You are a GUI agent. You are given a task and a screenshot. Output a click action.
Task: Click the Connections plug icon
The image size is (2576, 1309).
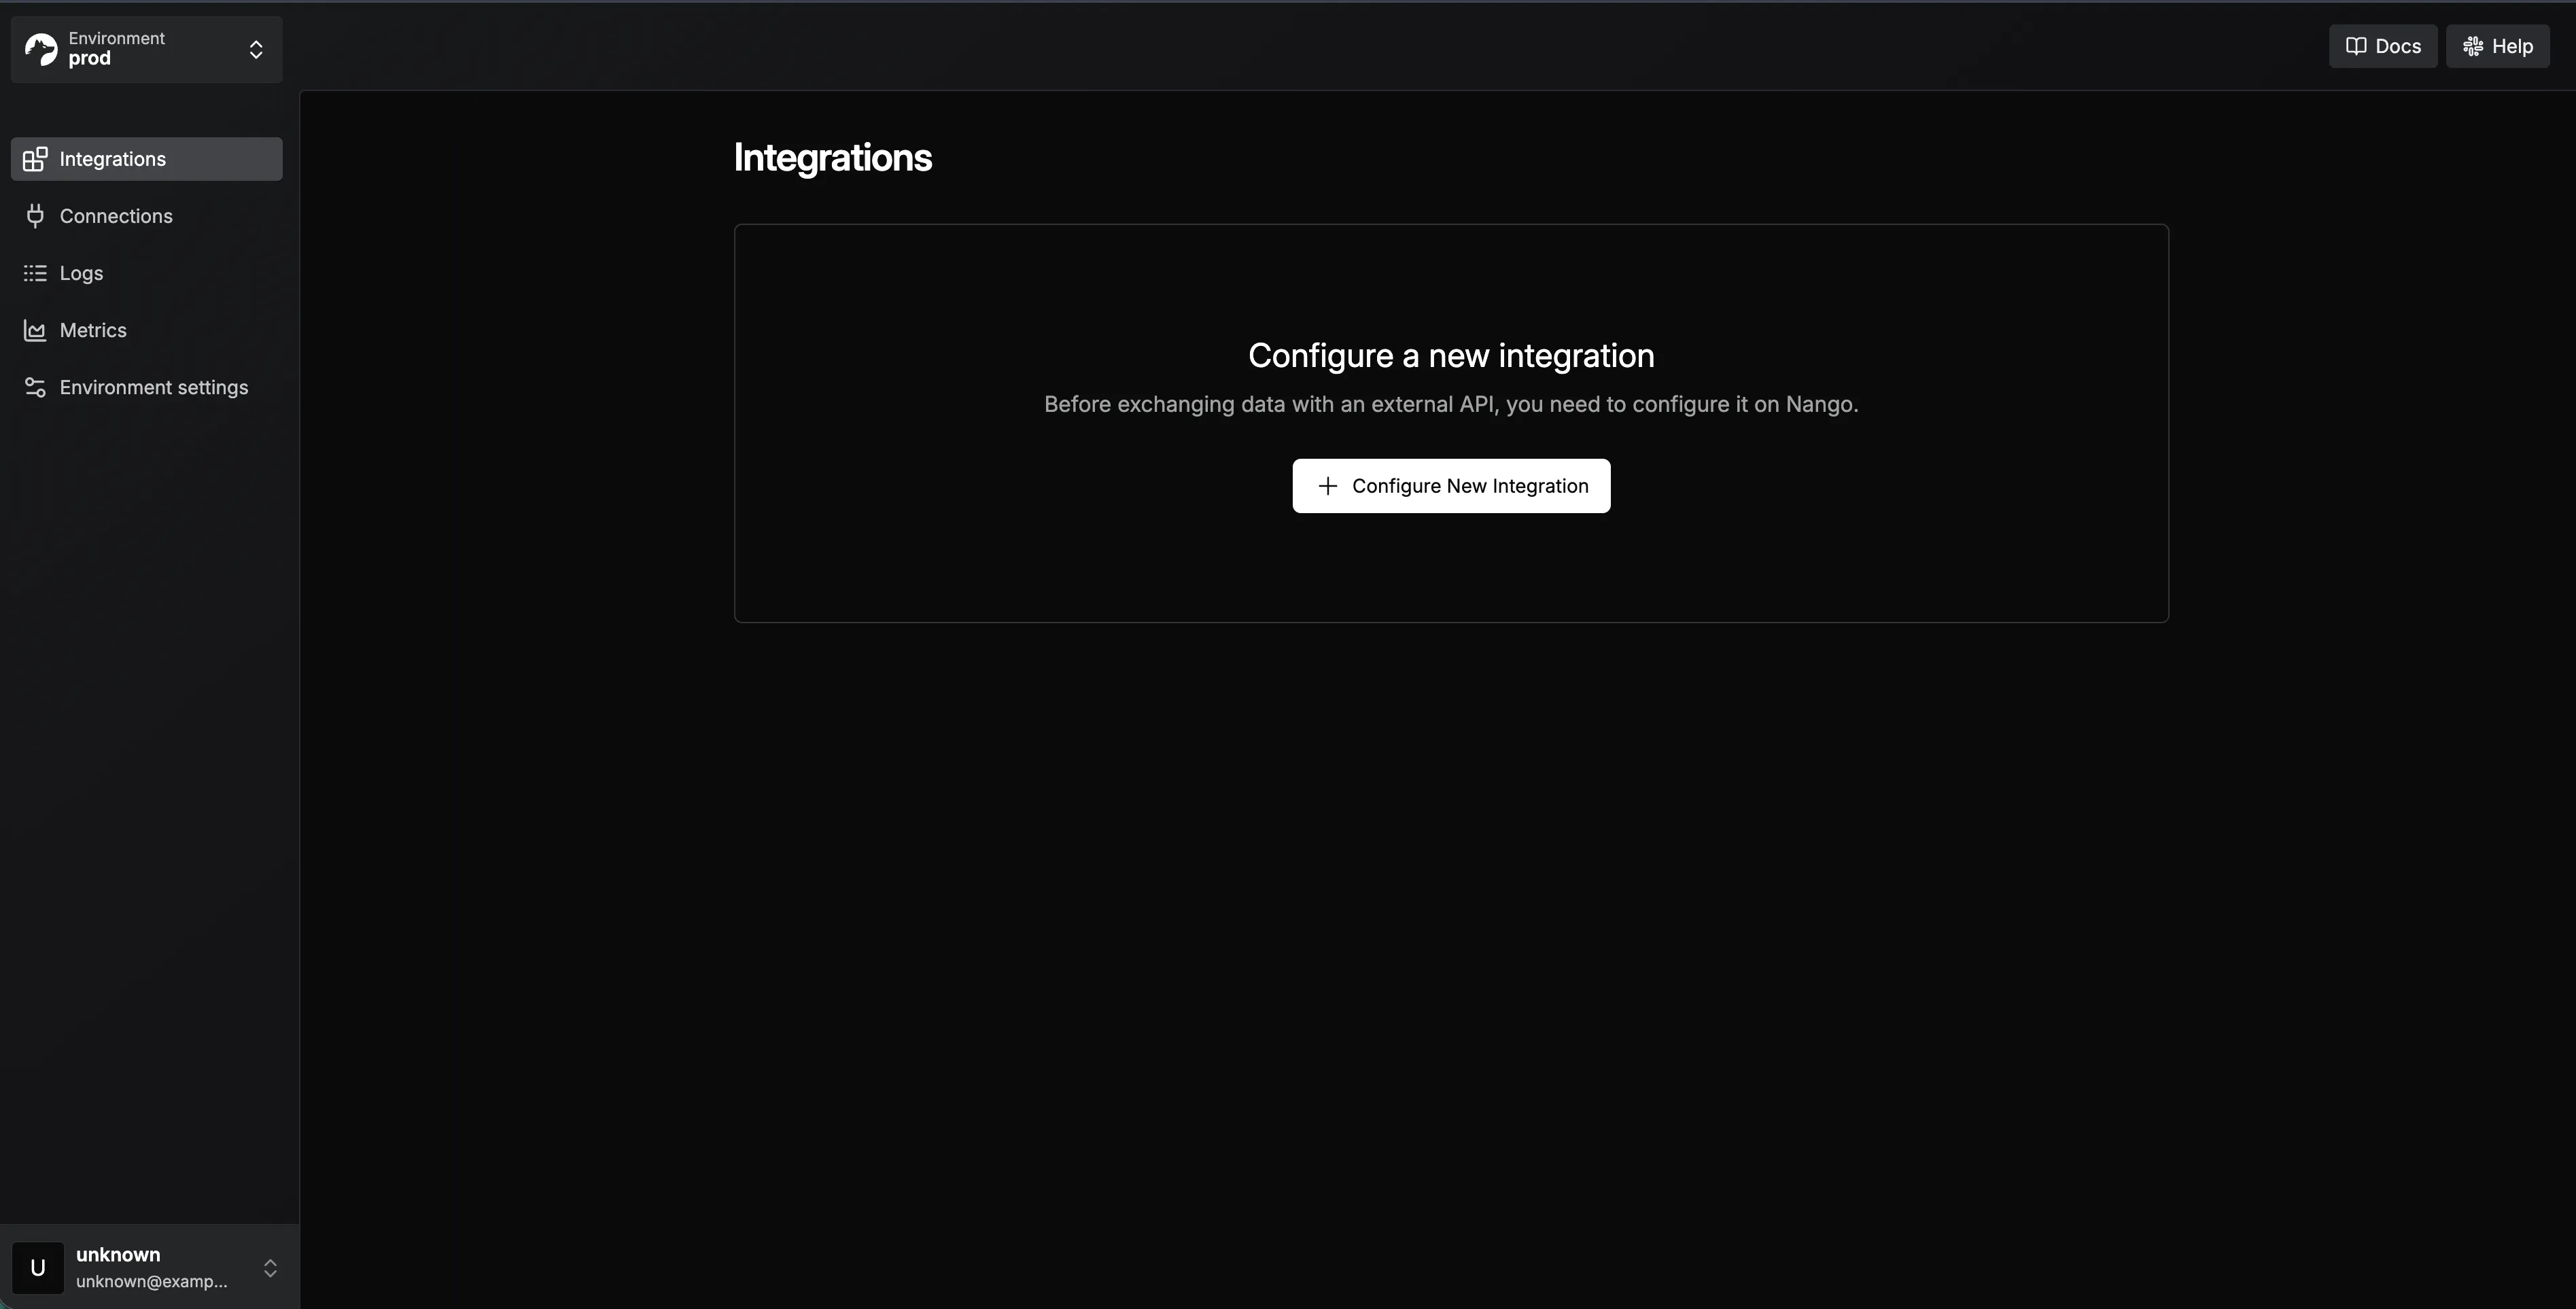(x=35, y=216)
